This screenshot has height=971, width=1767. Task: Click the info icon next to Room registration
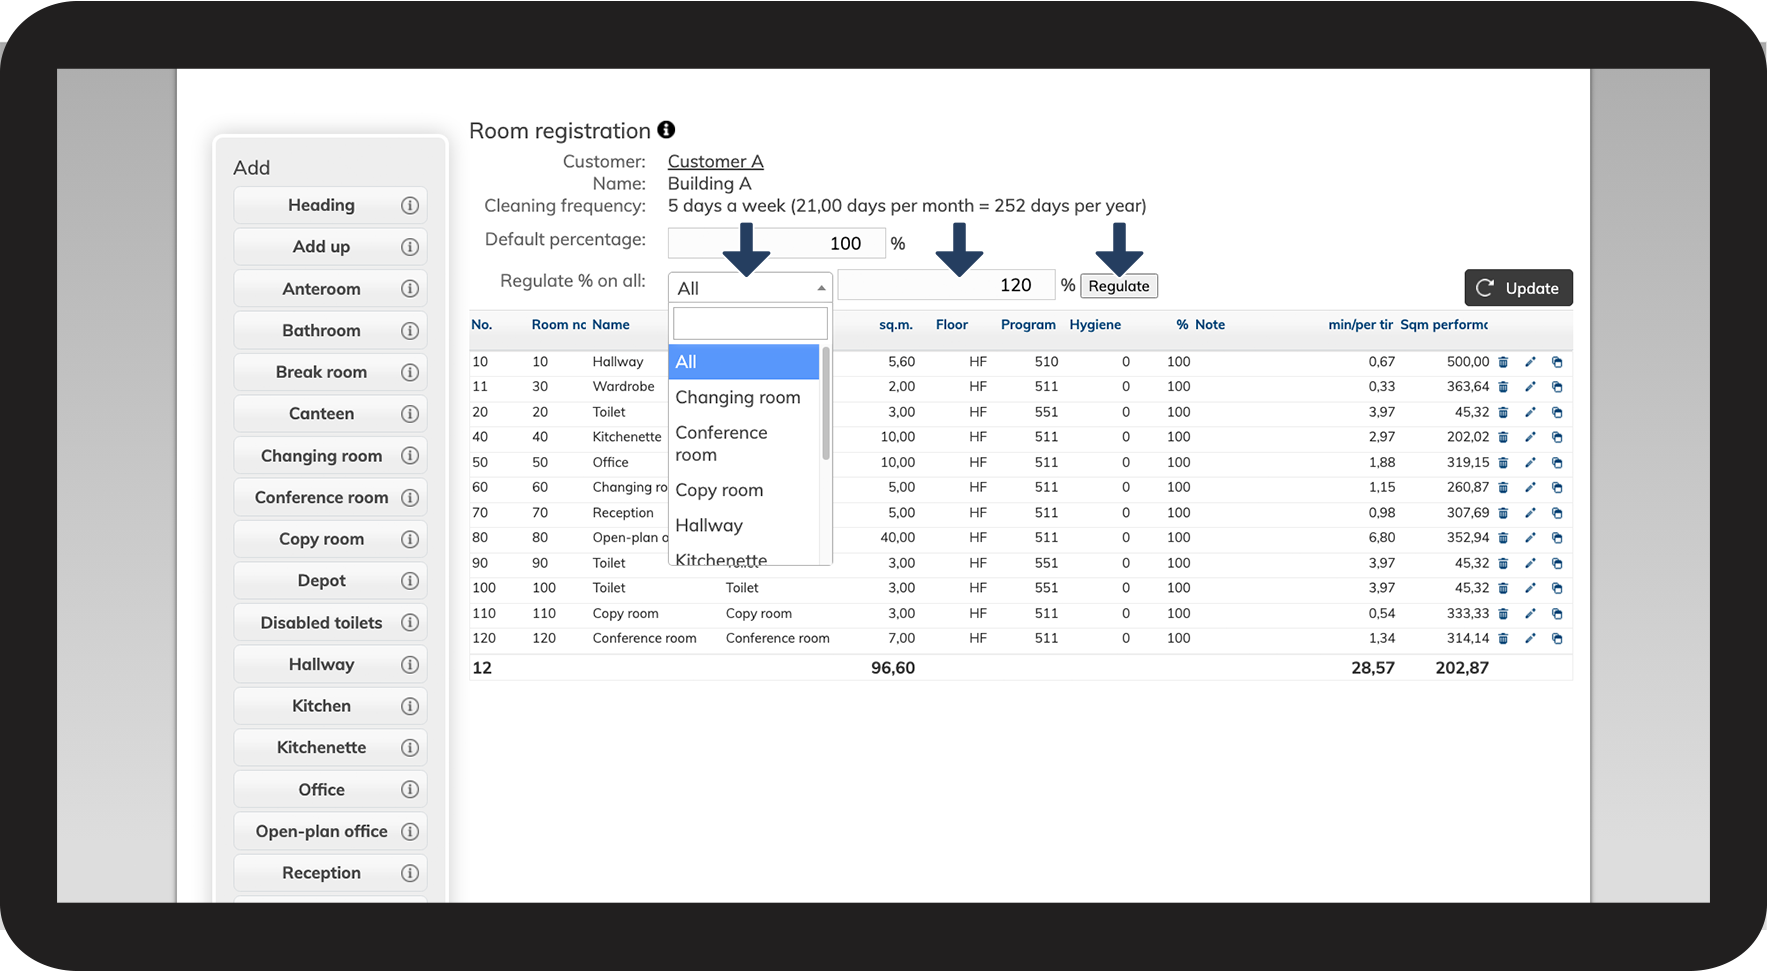coord(666,130)
